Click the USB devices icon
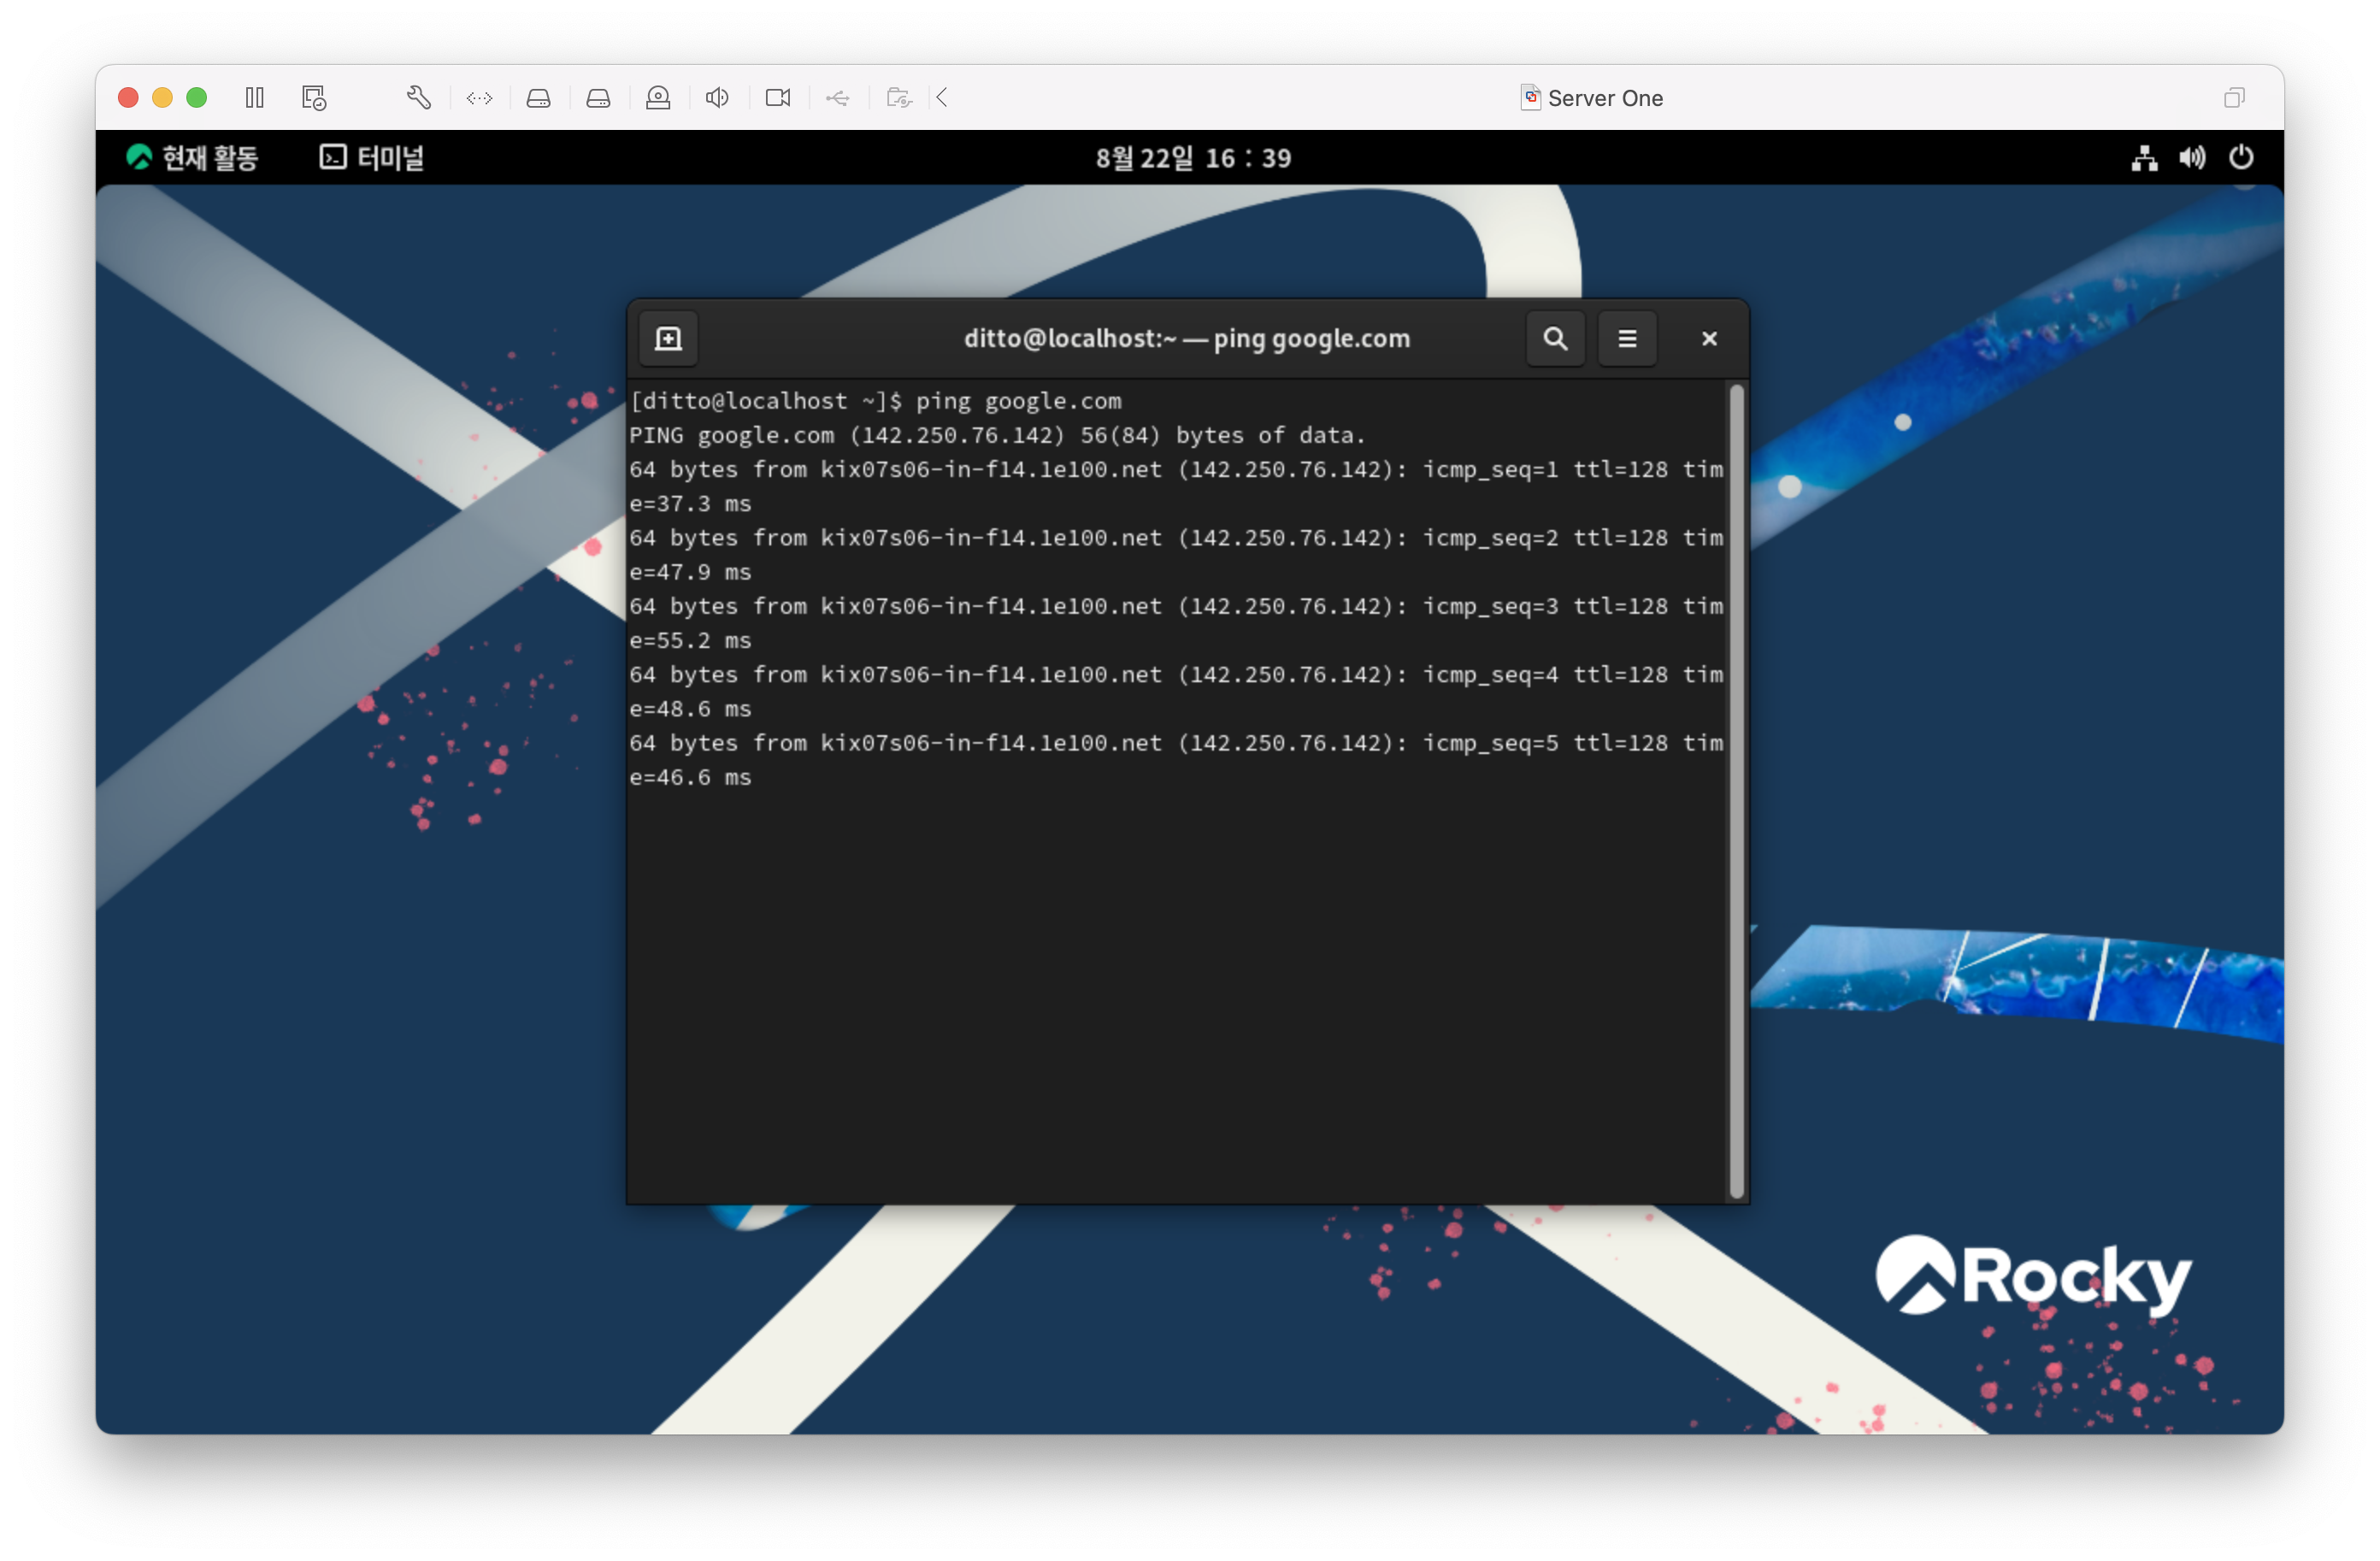Screen dimensions: 2380x1561 click(838, 97)
